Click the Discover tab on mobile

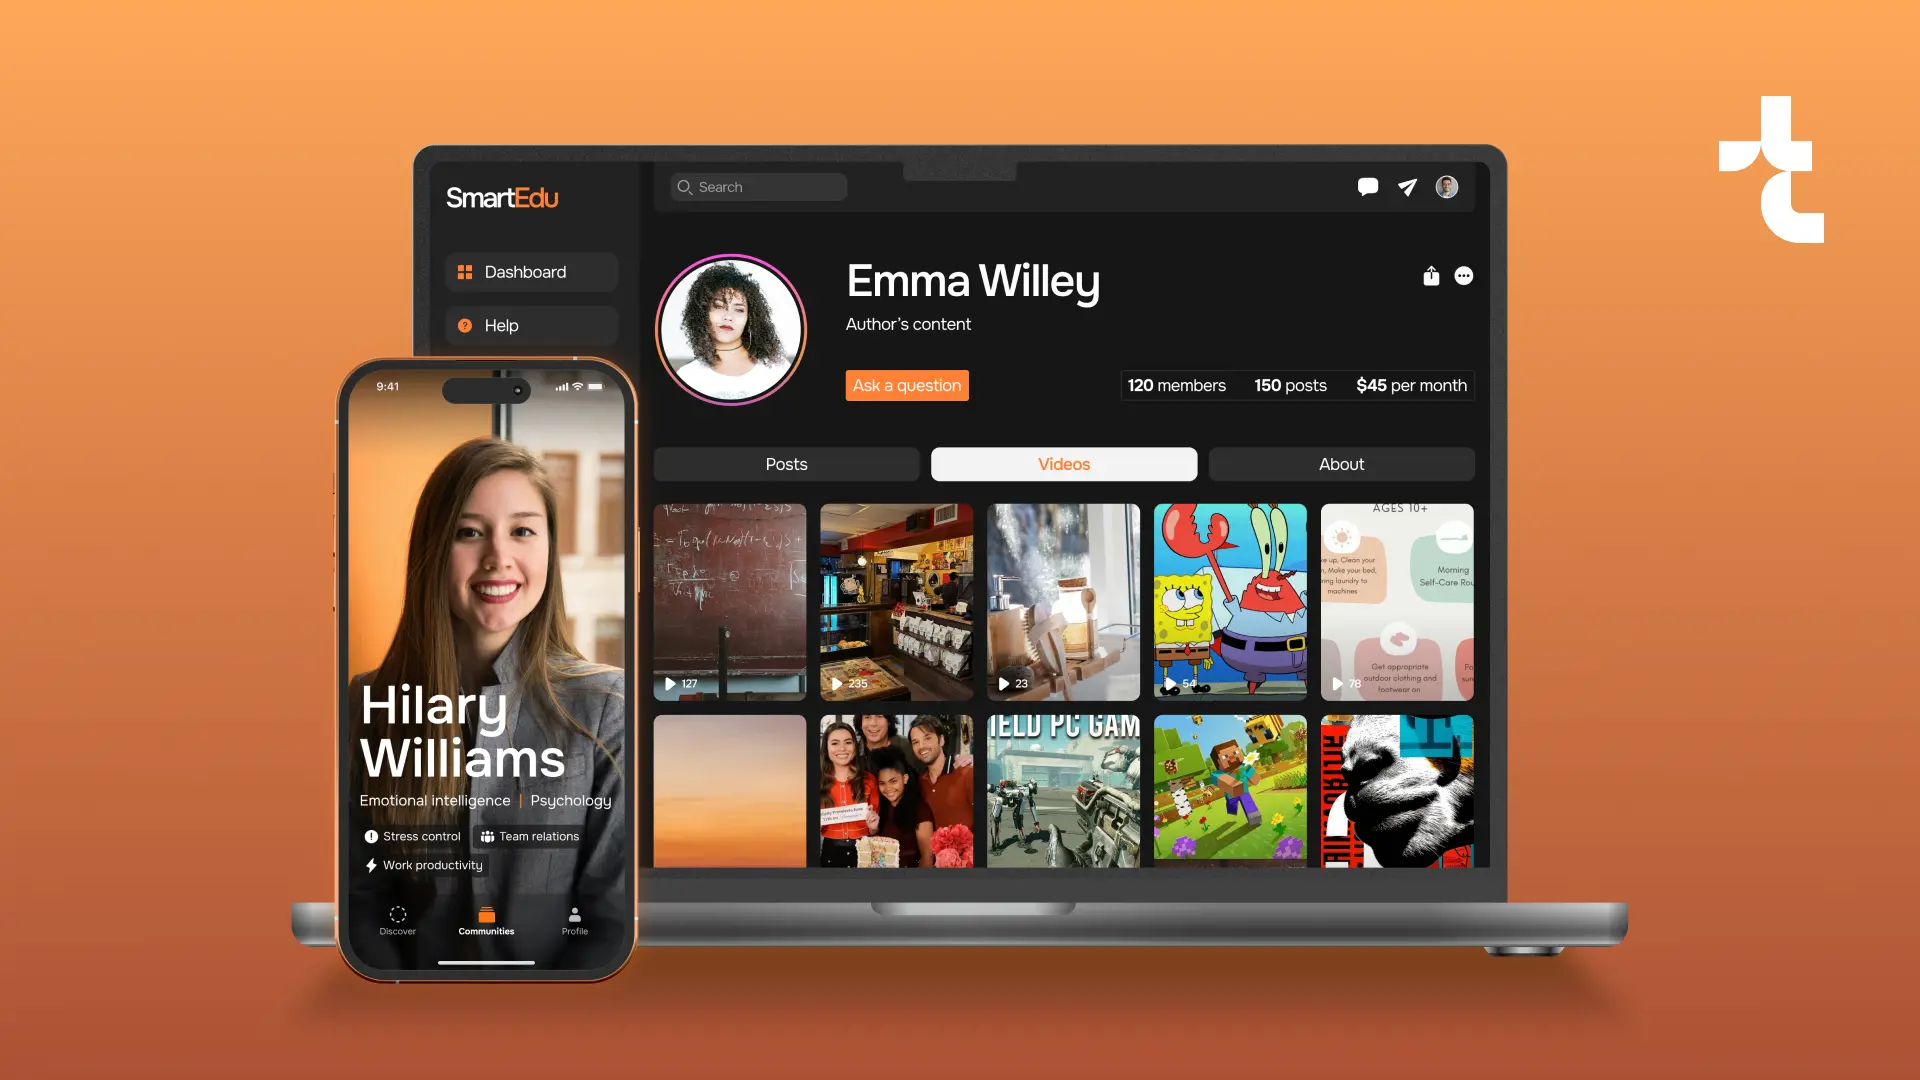[398, 919]
